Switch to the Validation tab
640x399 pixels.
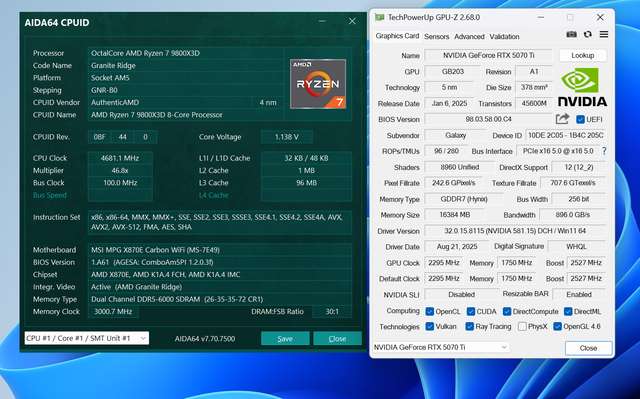[504, 37]
